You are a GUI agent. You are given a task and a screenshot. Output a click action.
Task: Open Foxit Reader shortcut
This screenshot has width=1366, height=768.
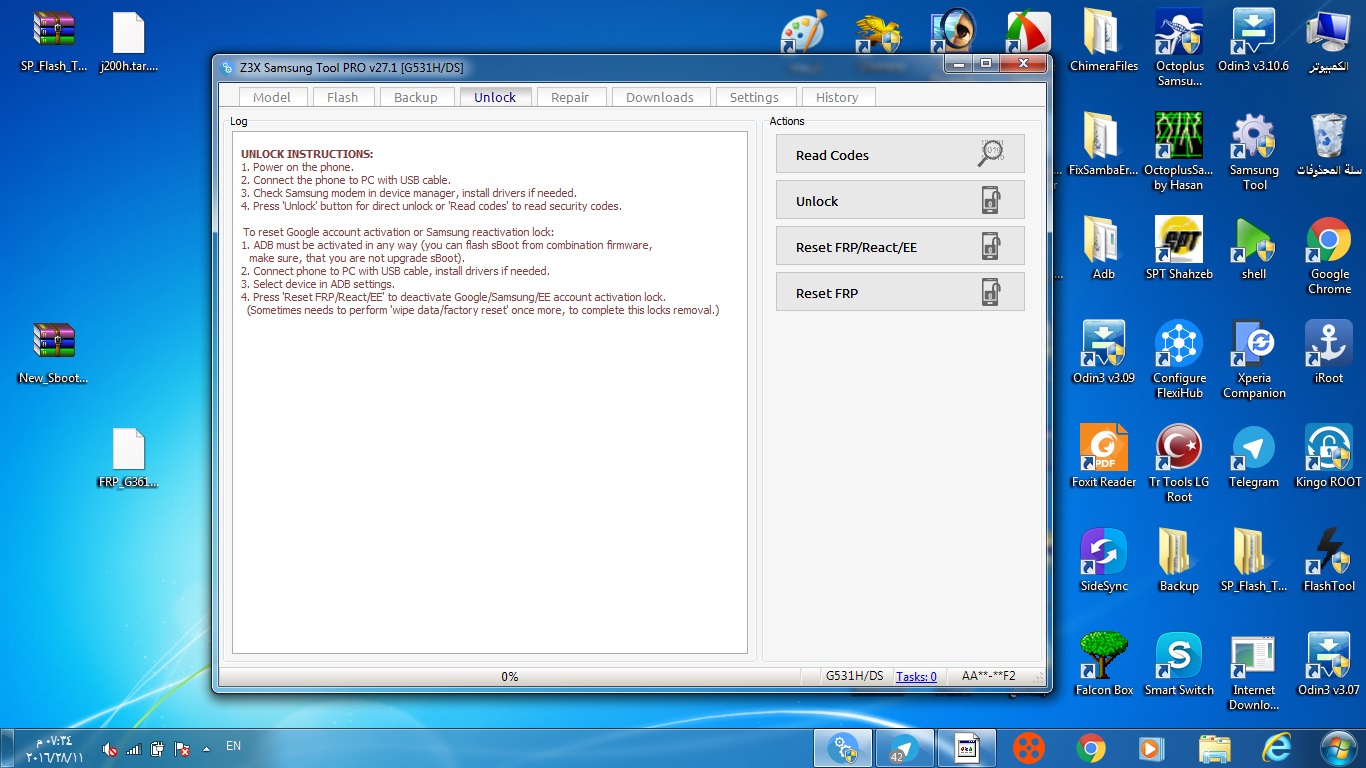pyautogui.click(x=1104, y=458)
